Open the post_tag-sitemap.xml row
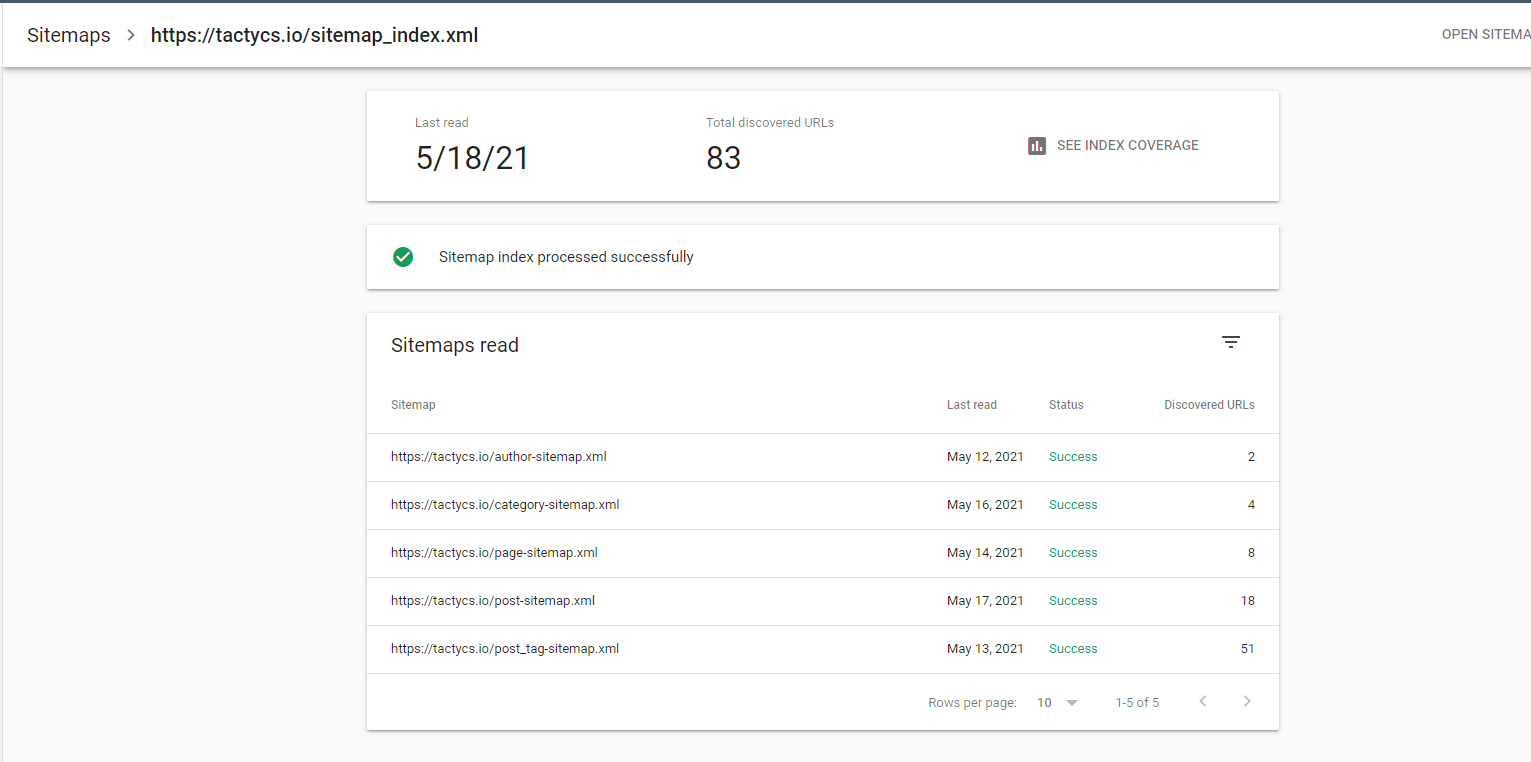The width and height of the screenshot is (1531, 762). [505, 649]
